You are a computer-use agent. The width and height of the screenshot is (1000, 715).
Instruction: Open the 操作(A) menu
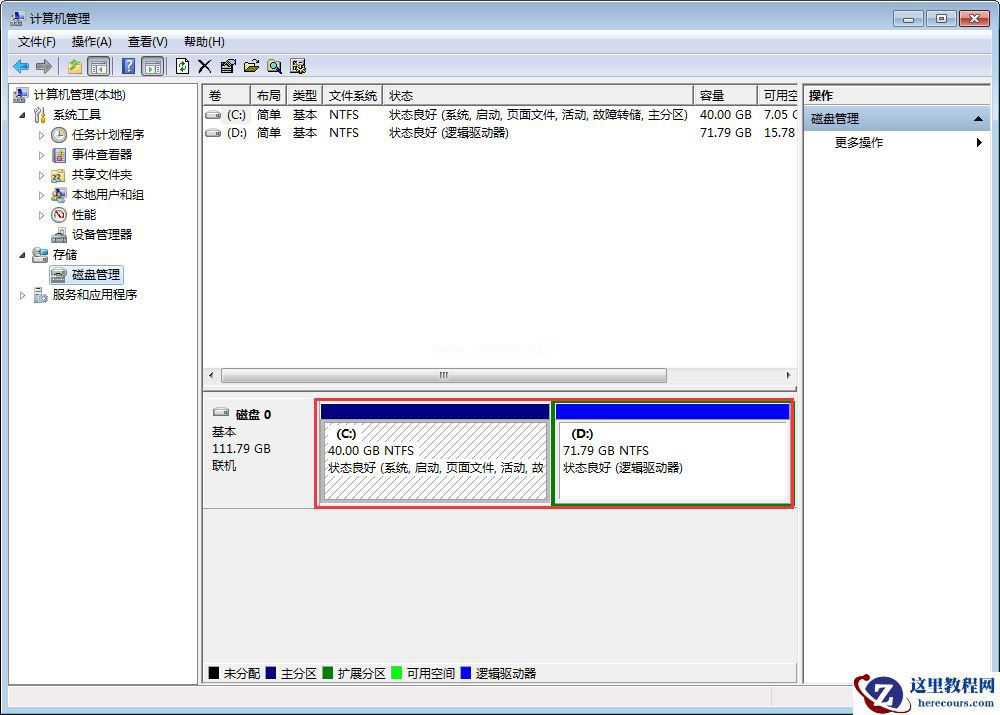[x=91, y=41]
